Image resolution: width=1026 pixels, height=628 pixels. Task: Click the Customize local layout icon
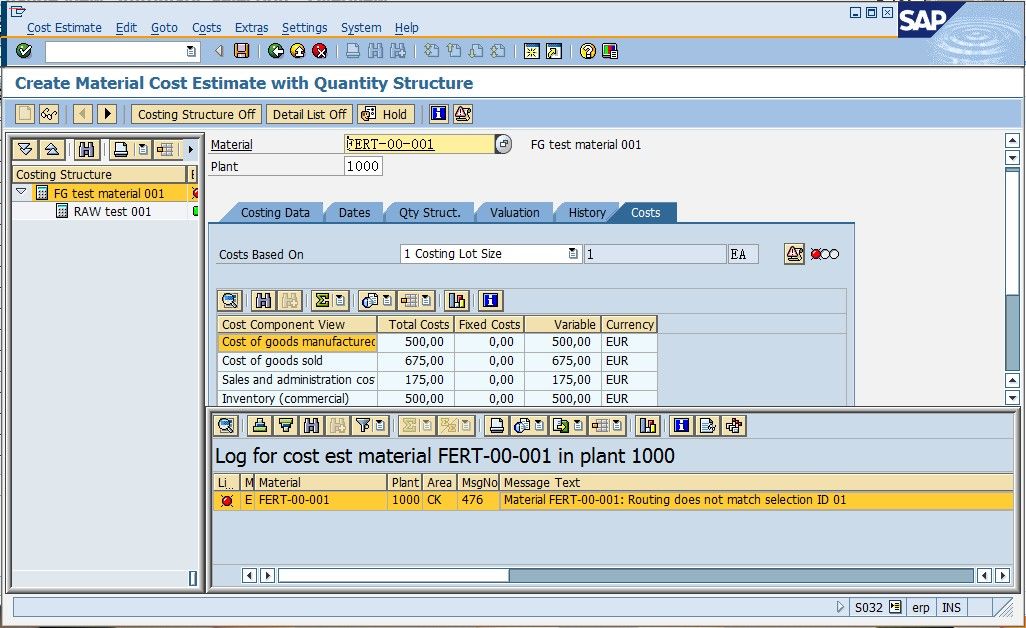tap(610, 51)
